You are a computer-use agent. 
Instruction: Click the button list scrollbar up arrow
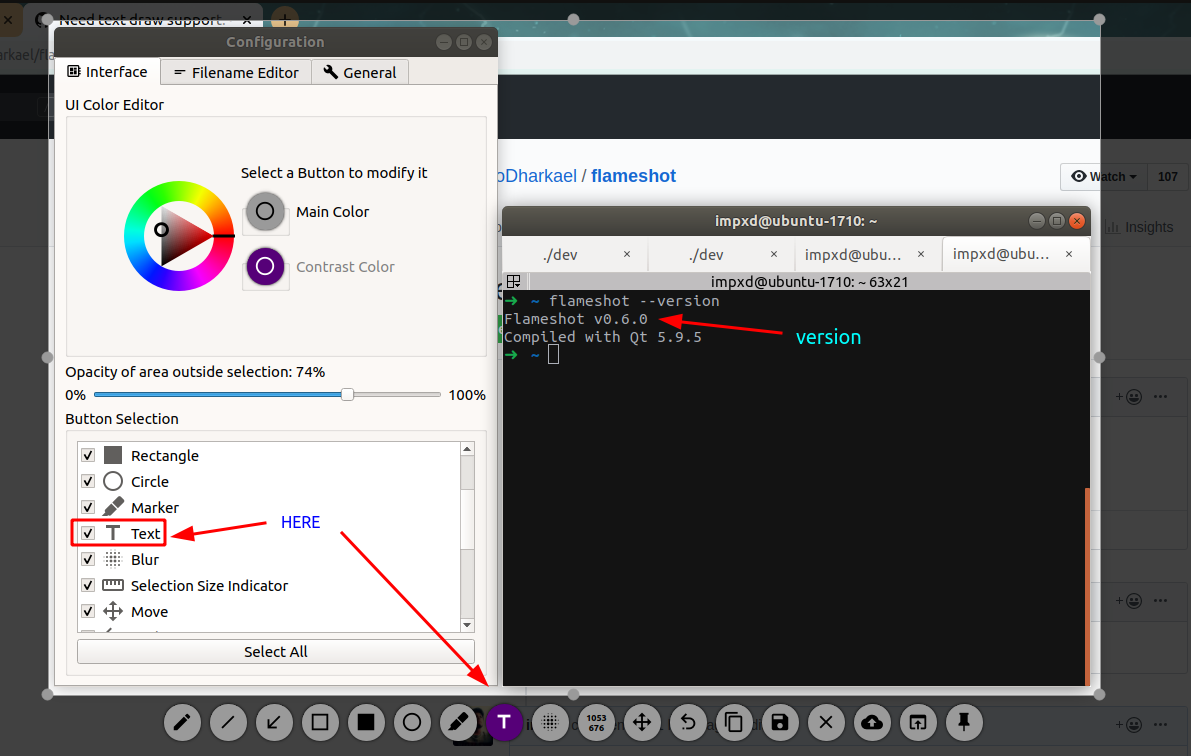(x=467, y=449)
